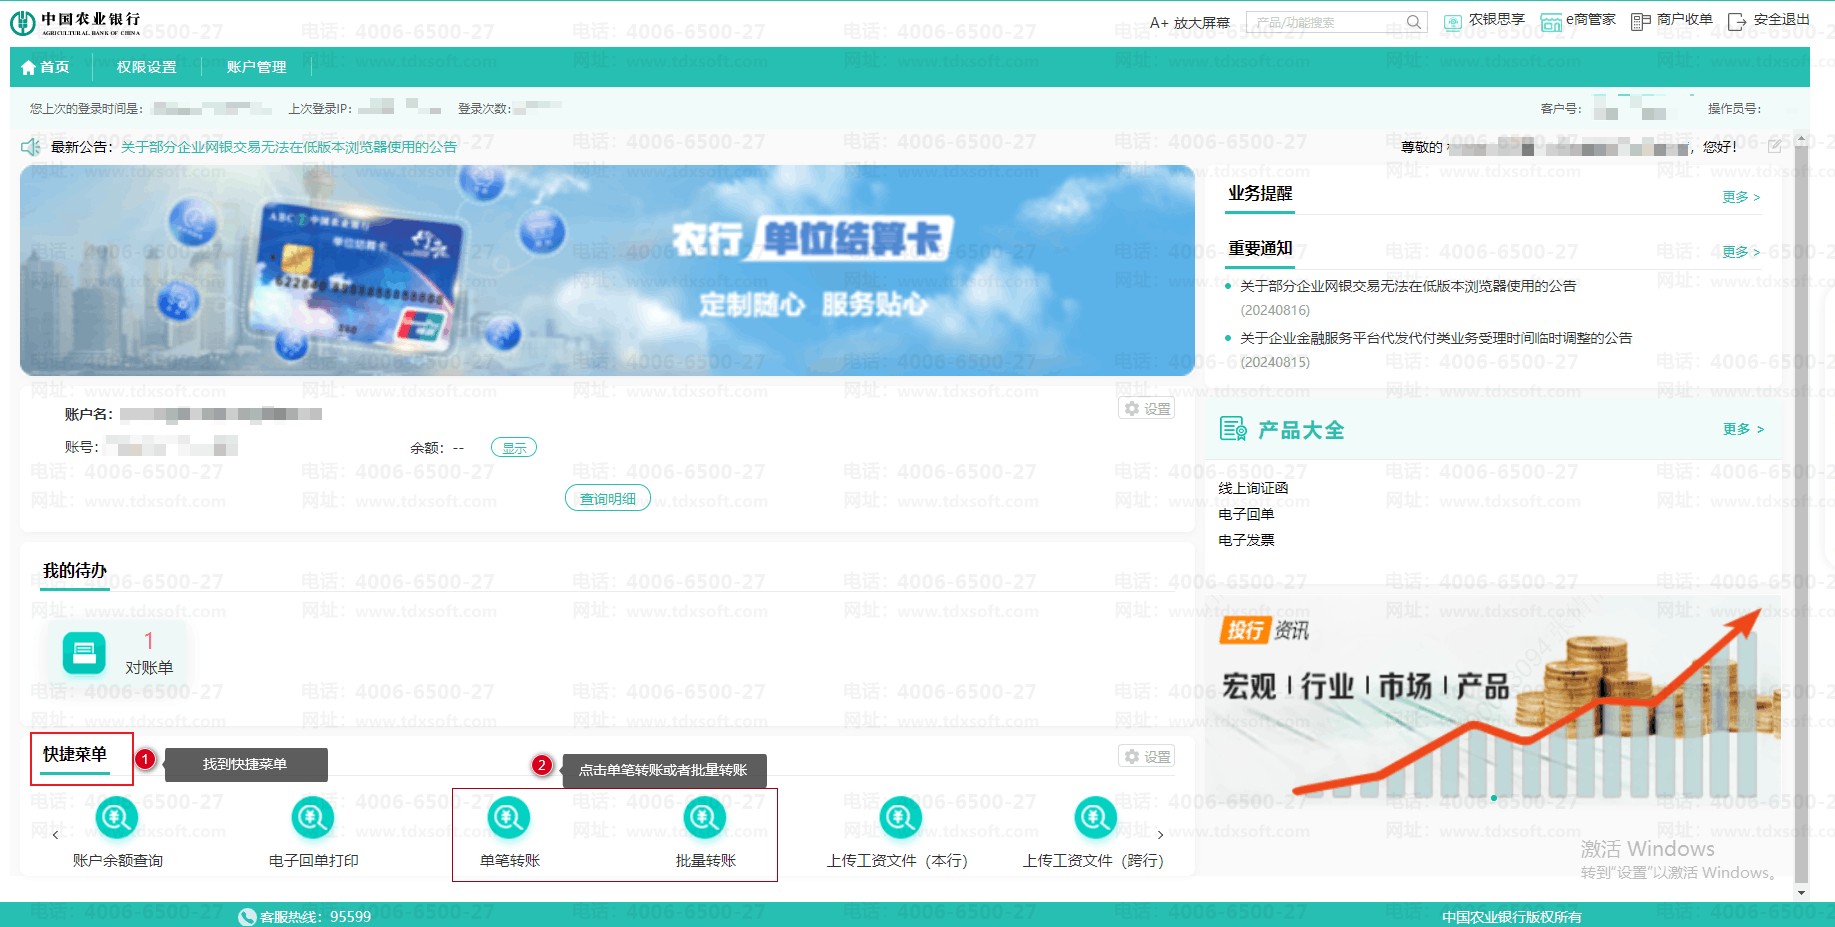Click the 对账单 pending task icon
Screen dimensions: 1835x927
pos(84,654)
